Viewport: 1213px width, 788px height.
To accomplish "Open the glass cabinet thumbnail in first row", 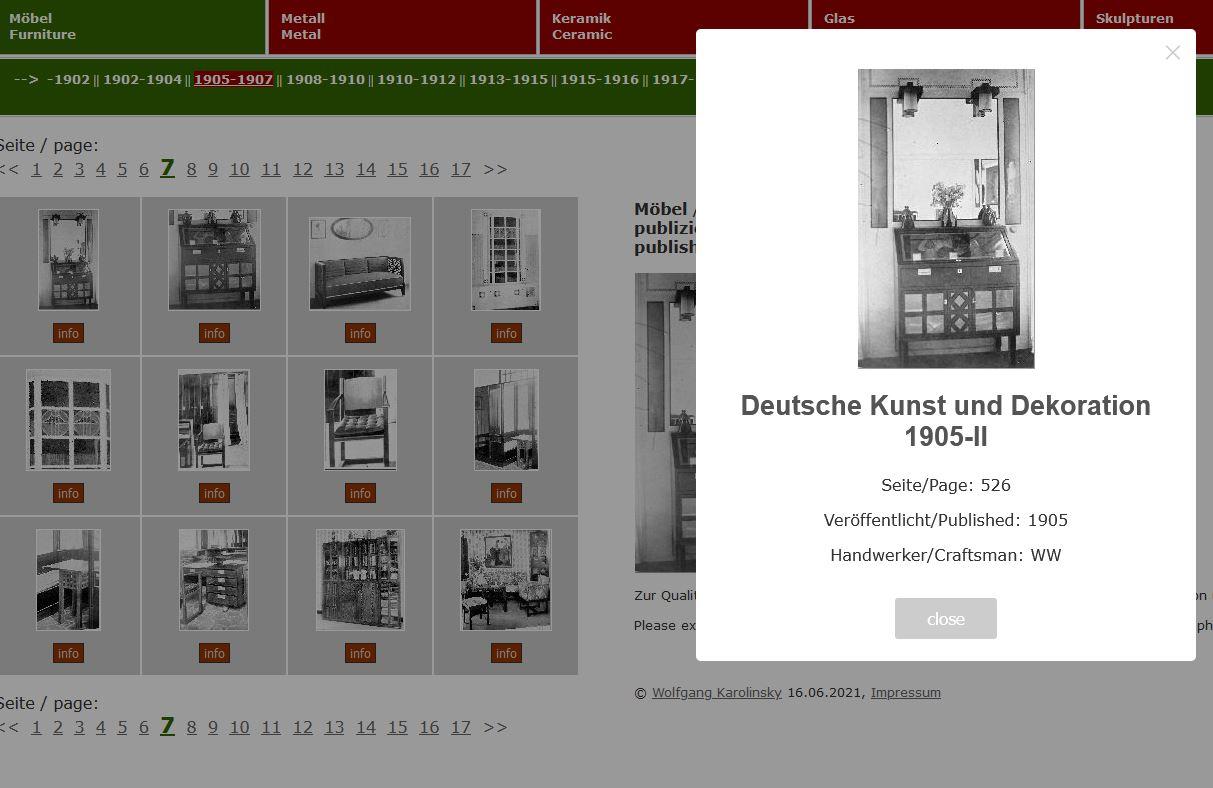I will (506, 259).
